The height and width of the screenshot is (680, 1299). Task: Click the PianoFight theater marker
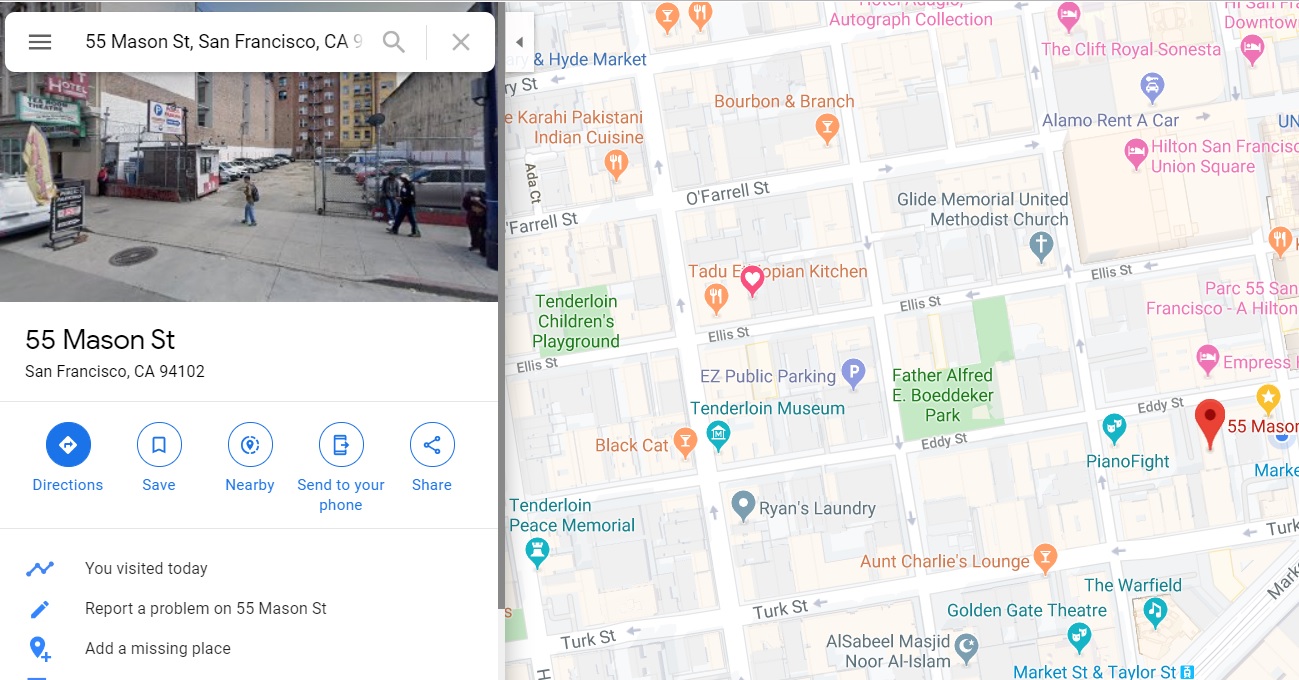point(1114,429)
